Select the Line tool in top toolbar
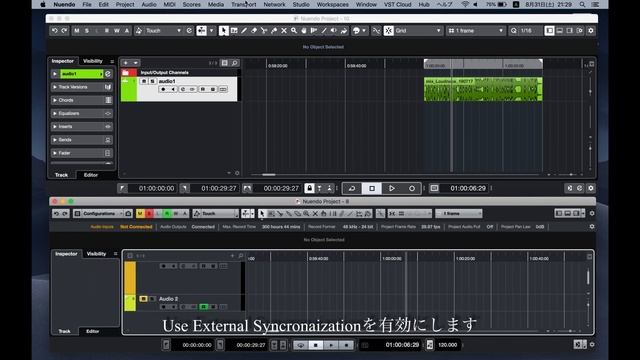The height and width of the screenshot is (360, 640). 324,31
